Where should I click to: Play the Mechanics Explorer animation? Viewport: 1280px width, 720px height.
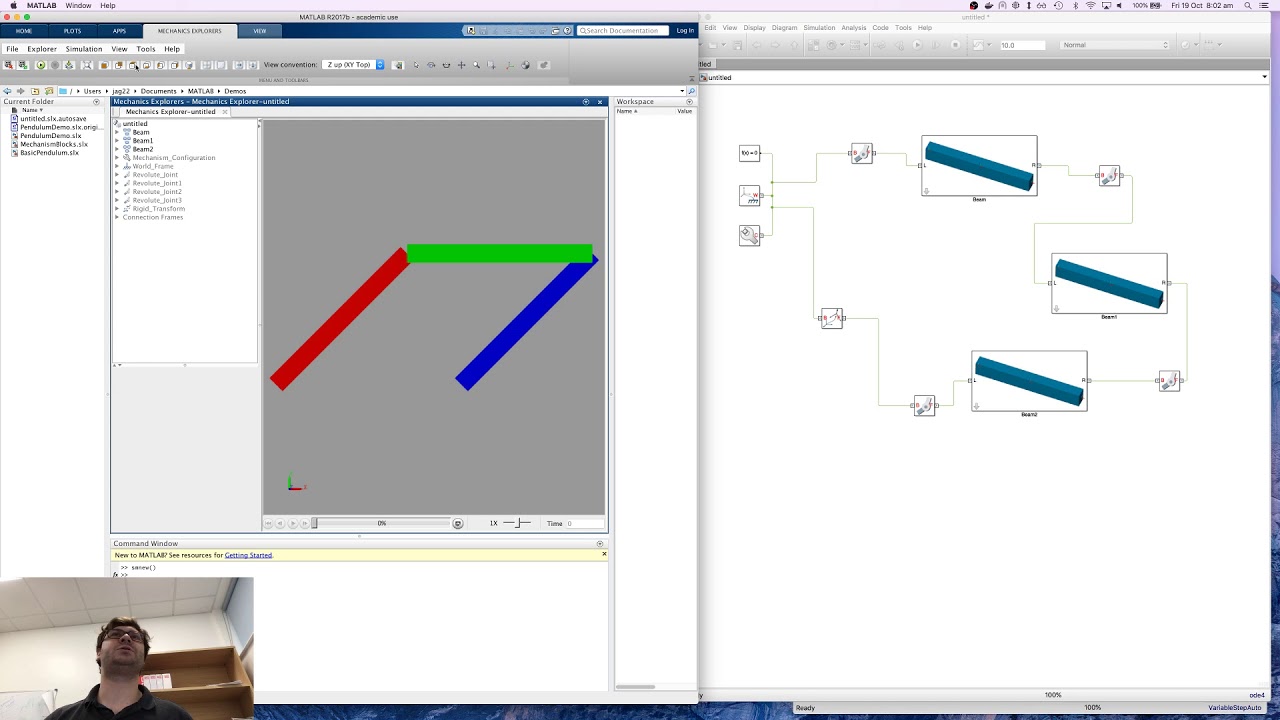(x=293, y=523)
